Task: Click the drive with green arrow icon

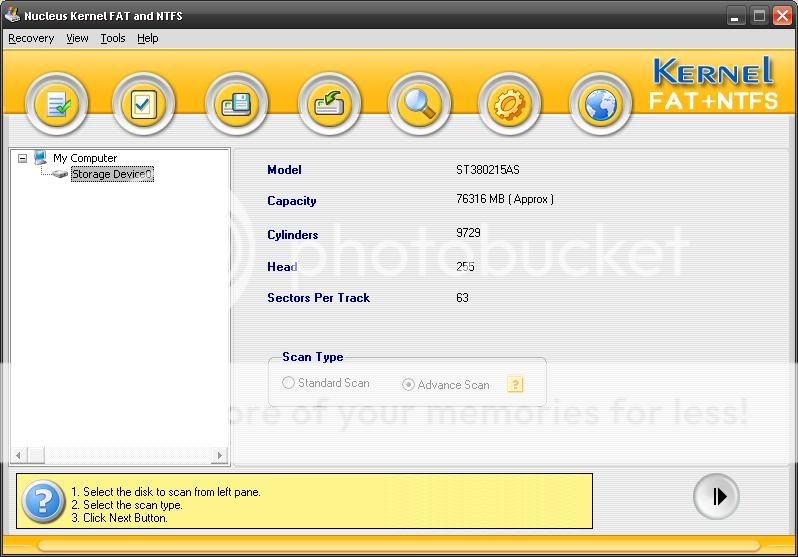Action: pos(329,104)
